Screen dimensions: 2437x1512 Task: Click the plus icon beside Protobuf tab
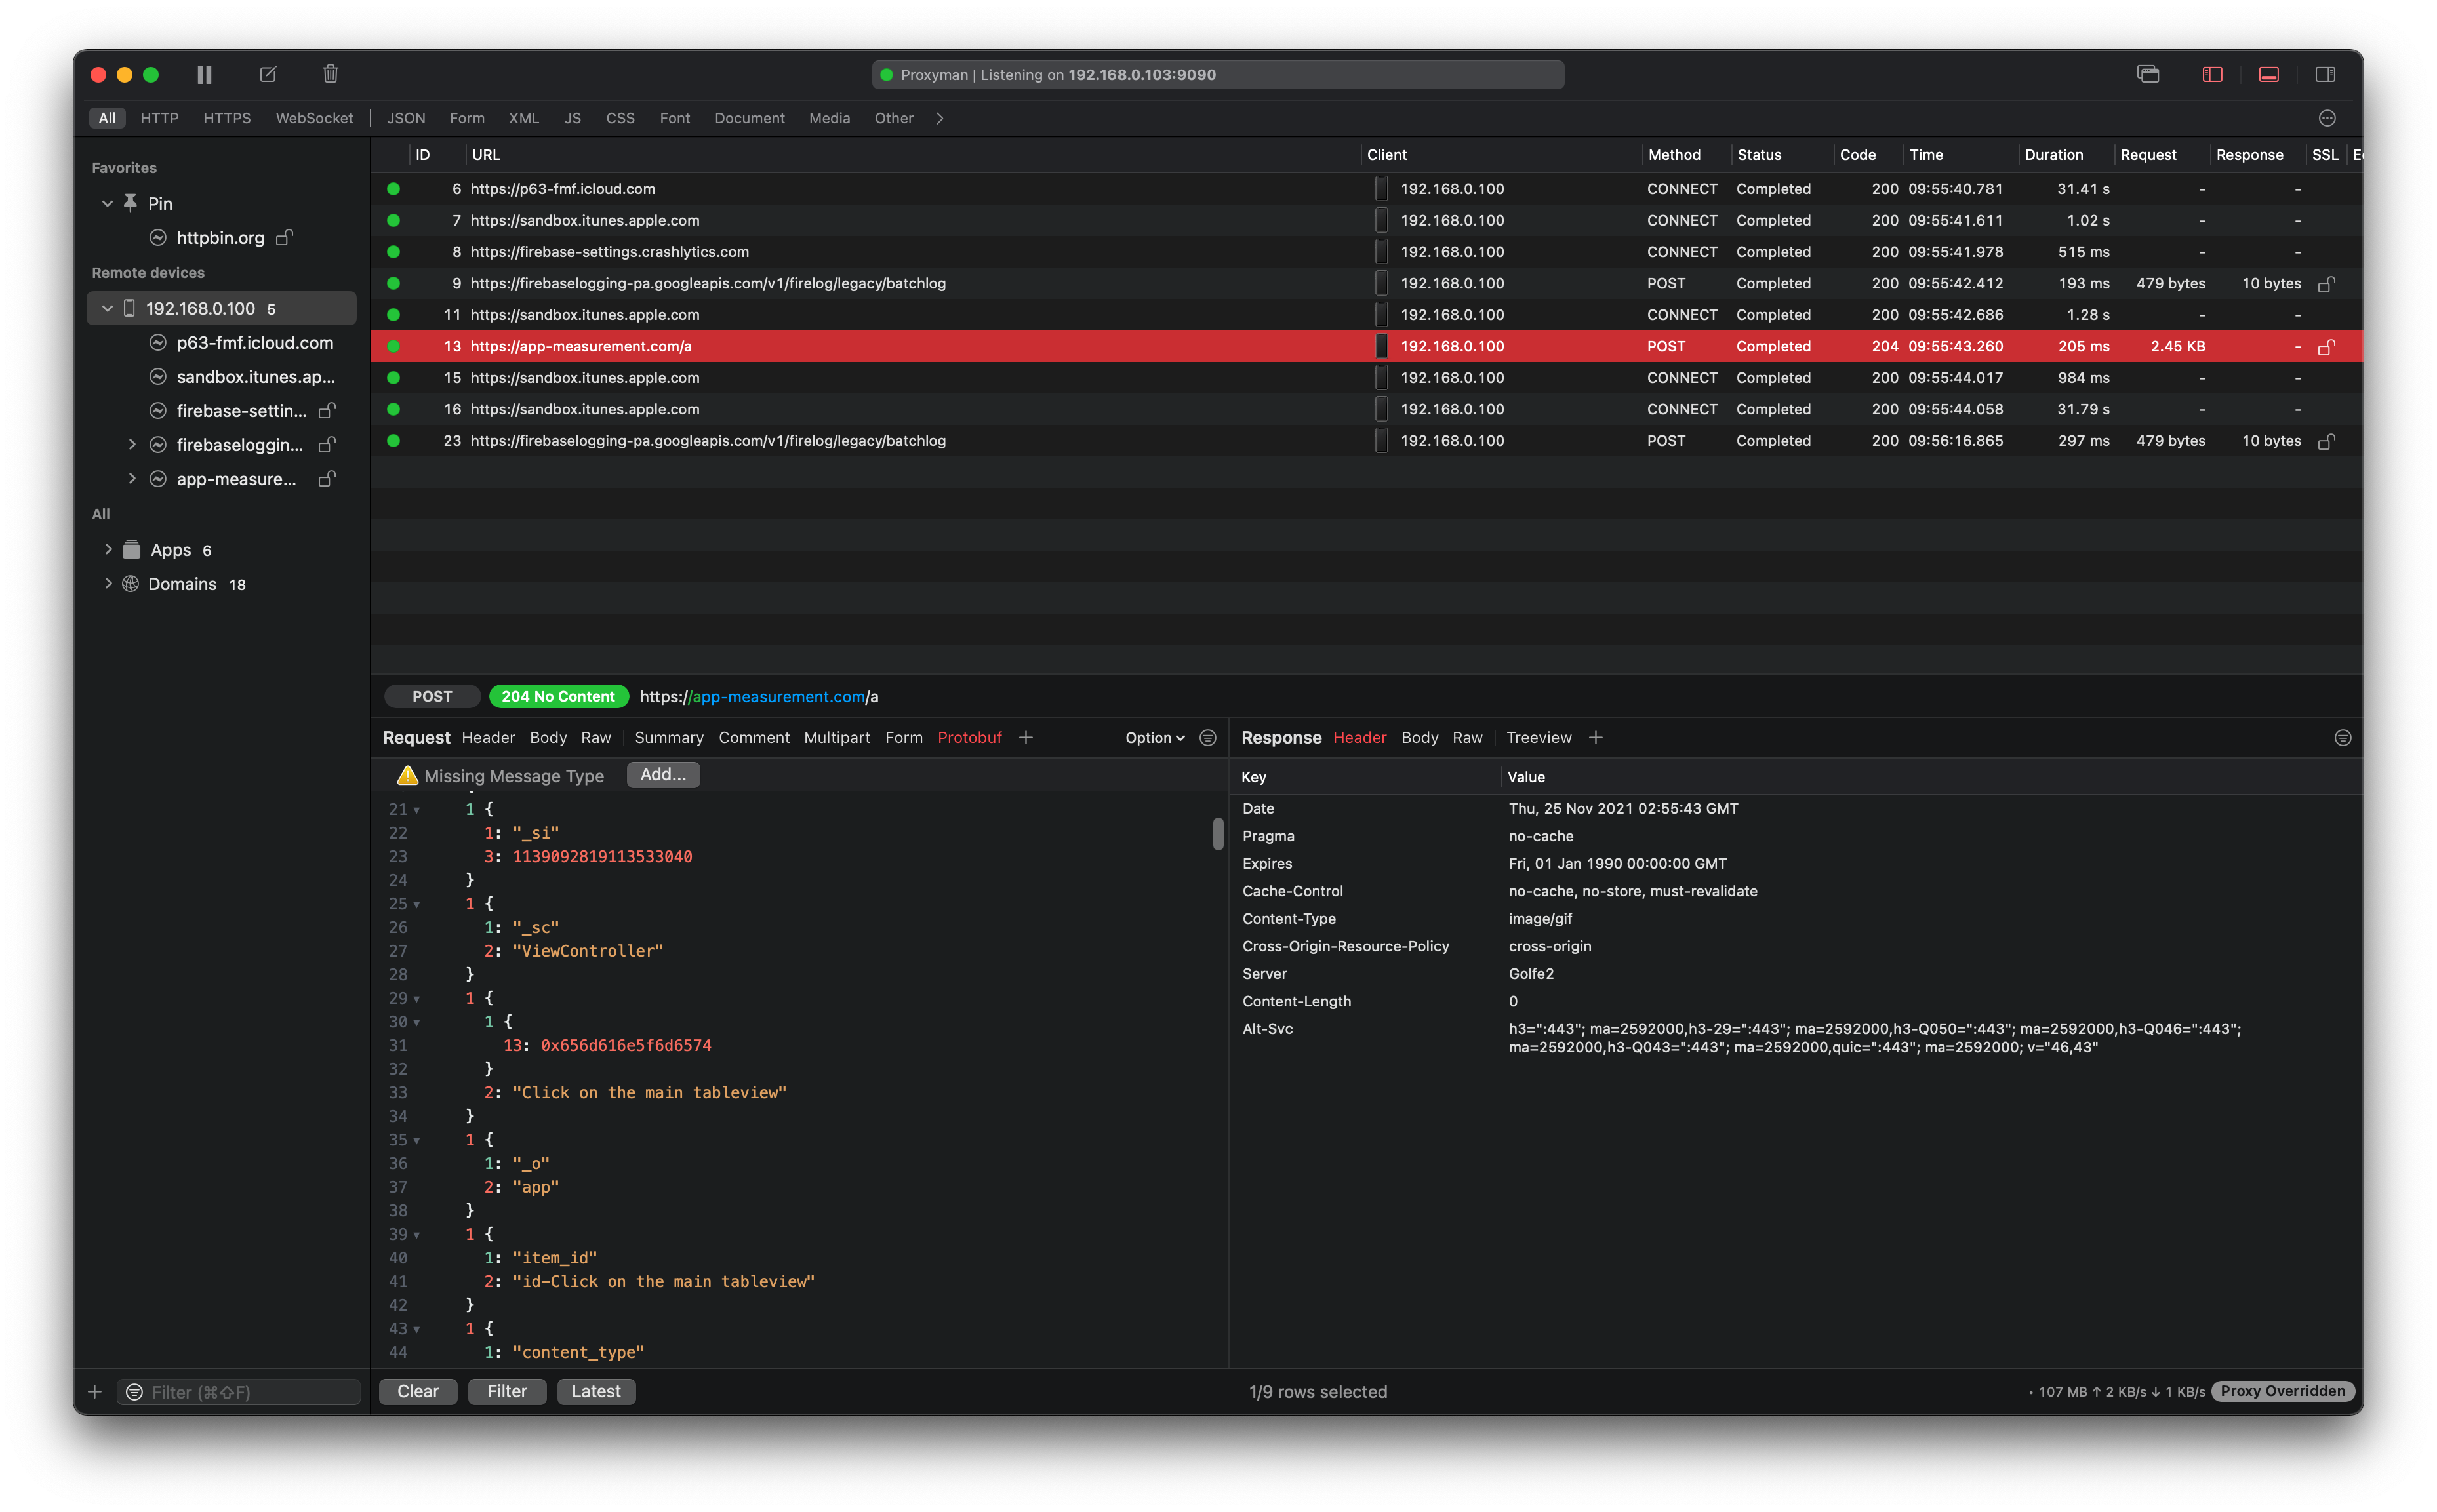[x=1026, y=737]
